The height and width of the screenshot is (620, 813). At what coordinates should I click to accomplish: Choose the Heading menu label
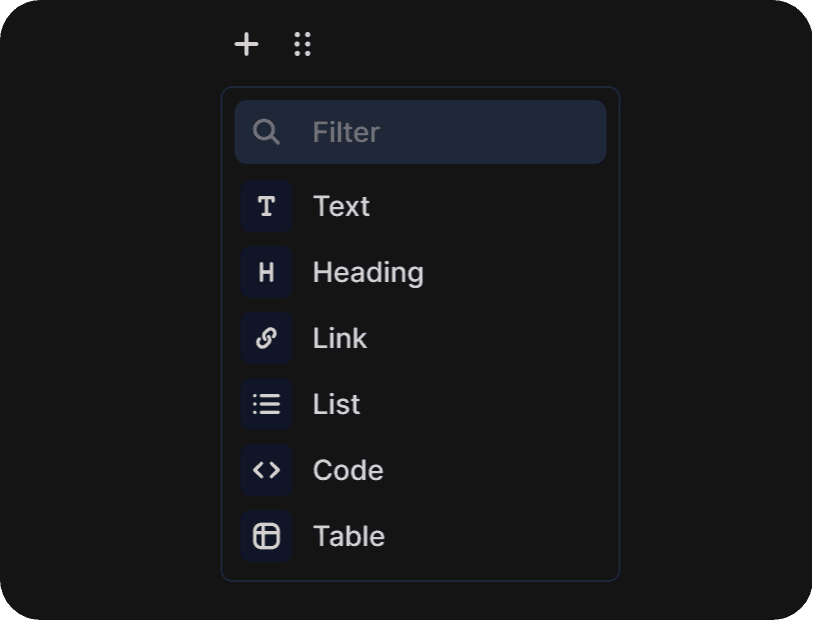[x=368, y=273]
